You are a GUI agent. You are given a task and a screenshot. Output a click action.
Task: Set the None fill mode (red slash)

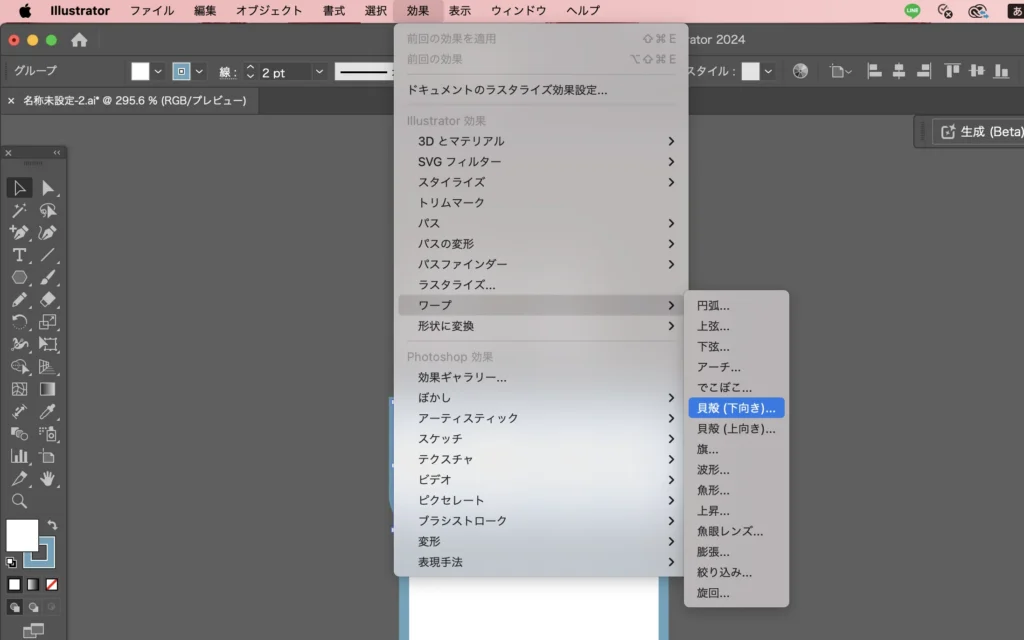pyautogui.click(x=52, y=584)
